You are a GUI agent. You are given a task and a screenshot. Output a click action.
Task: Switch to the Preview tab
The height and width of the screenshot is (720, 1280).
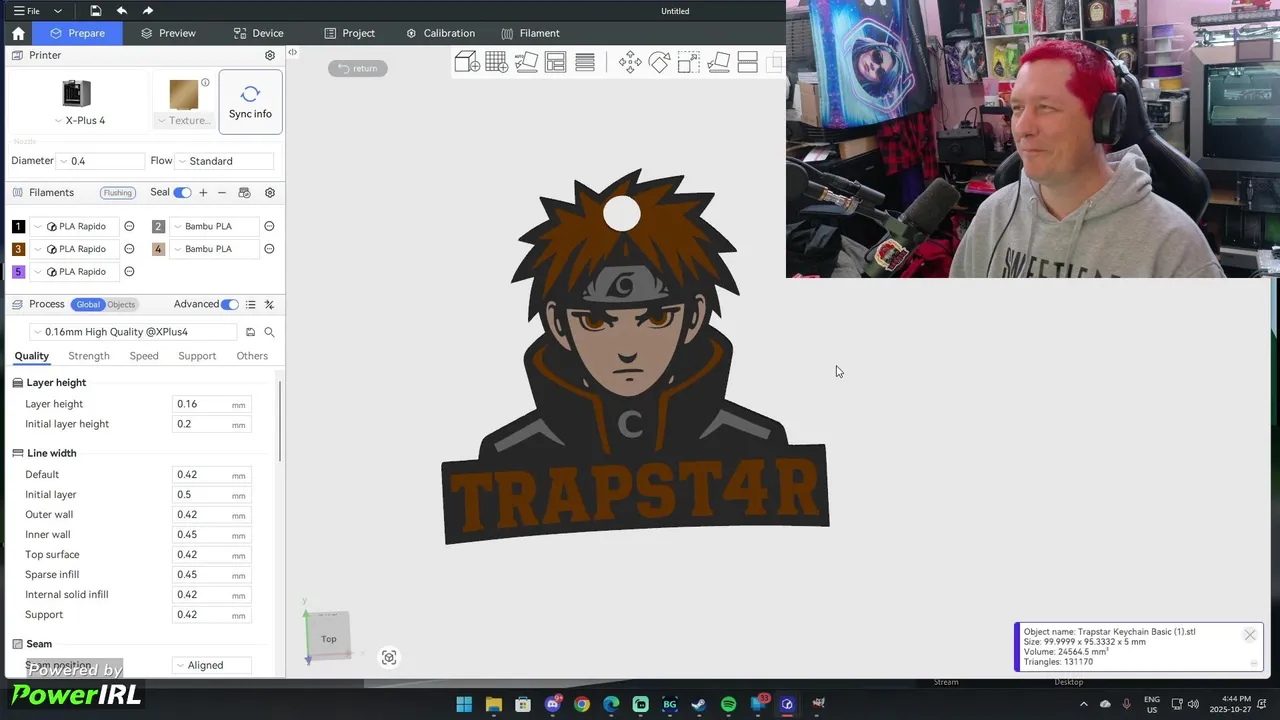click(x=168, y=33)
